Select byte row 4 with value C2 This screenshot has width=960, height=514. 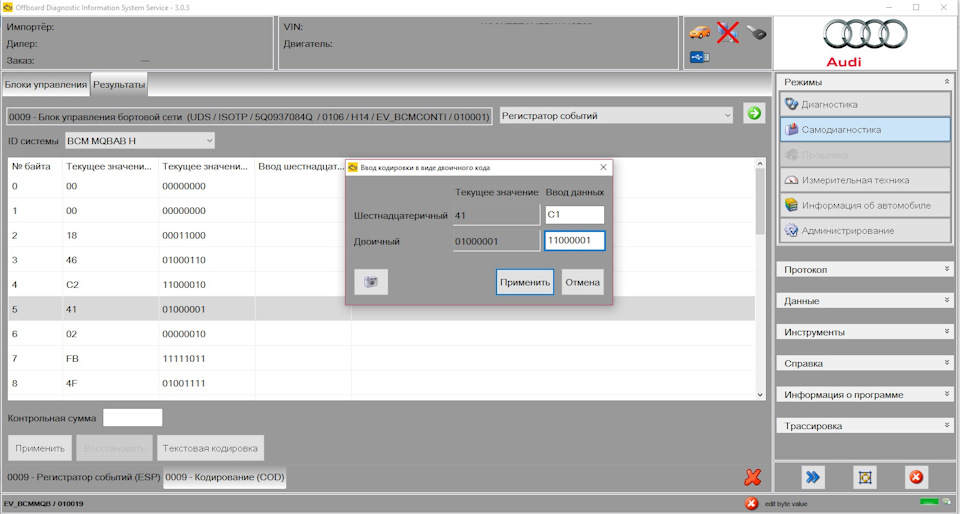tap(381, 285)
